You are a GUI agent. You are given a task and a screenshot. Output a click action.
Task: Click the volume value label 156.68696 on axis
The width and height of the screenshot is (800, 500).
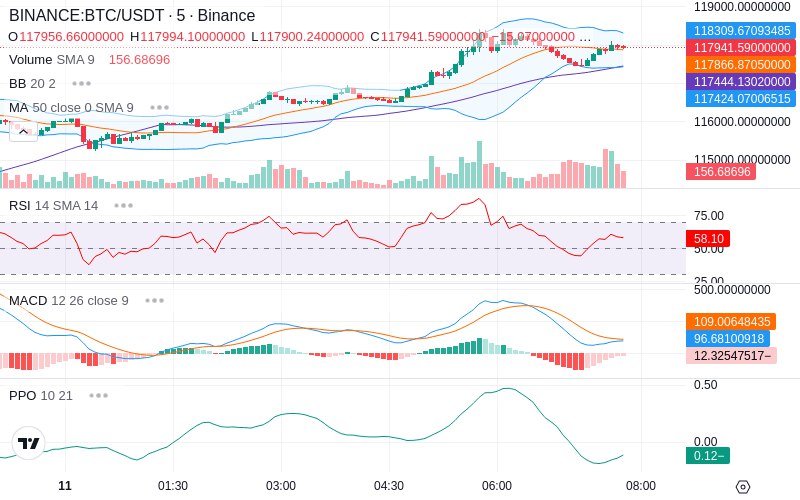[721, 171]
